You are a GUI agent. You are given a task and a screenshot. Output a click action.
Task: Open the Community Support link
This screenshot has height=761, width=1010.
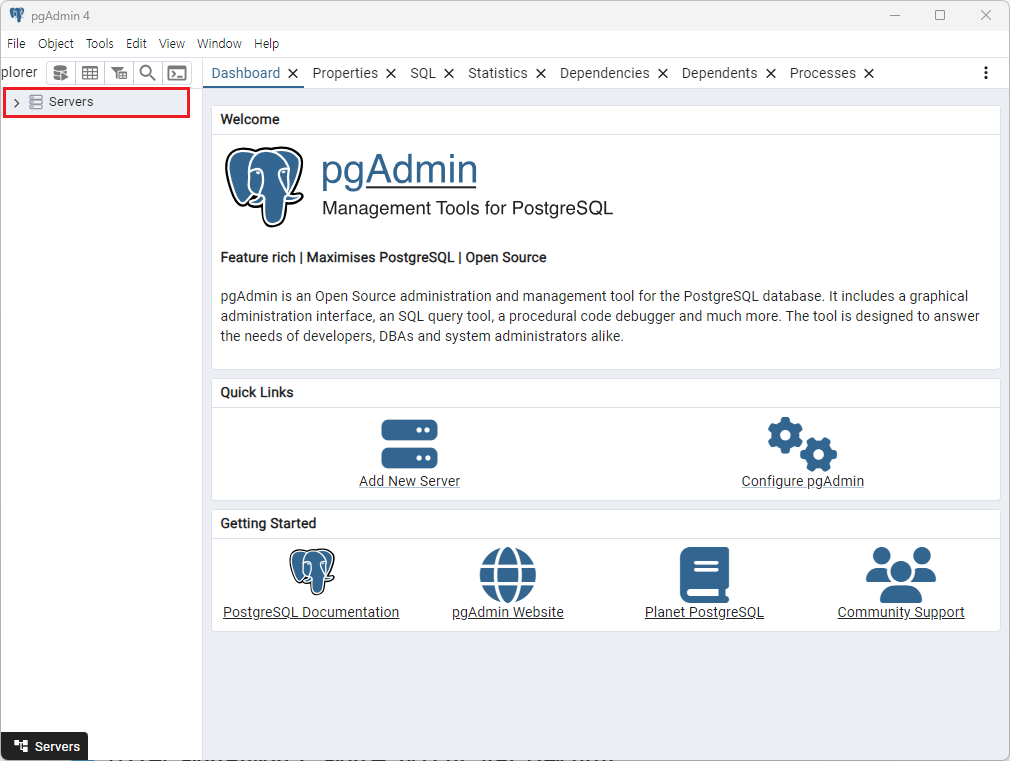point(900,612)
